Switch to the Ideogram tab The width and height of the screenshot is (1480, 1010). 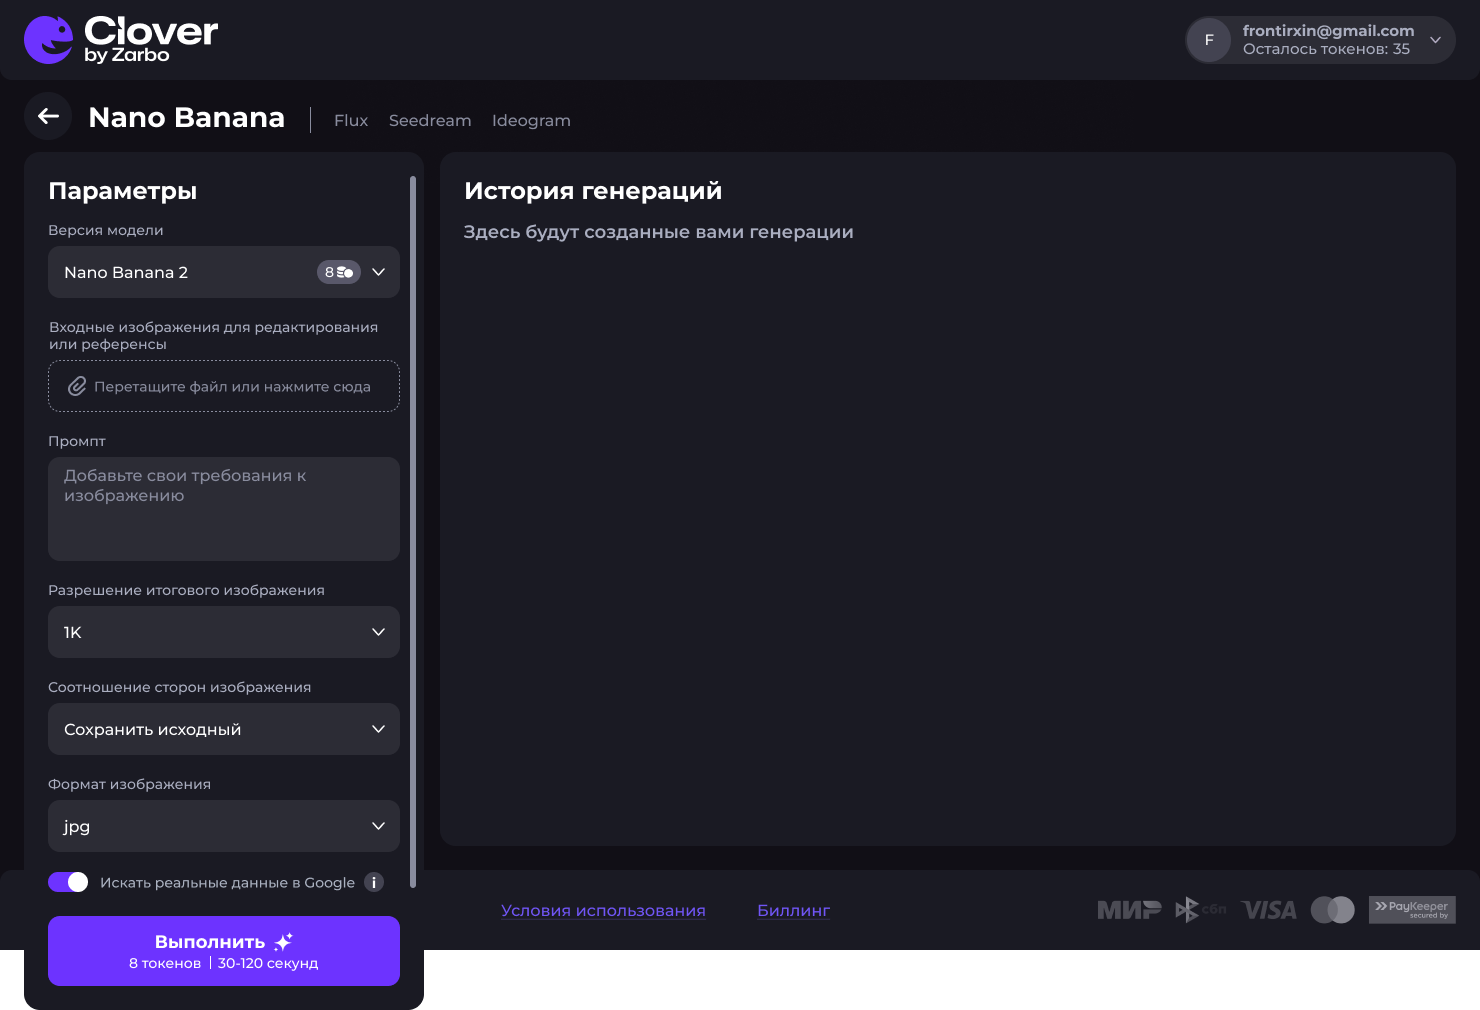pyautogui.click(x=531, y=120)
